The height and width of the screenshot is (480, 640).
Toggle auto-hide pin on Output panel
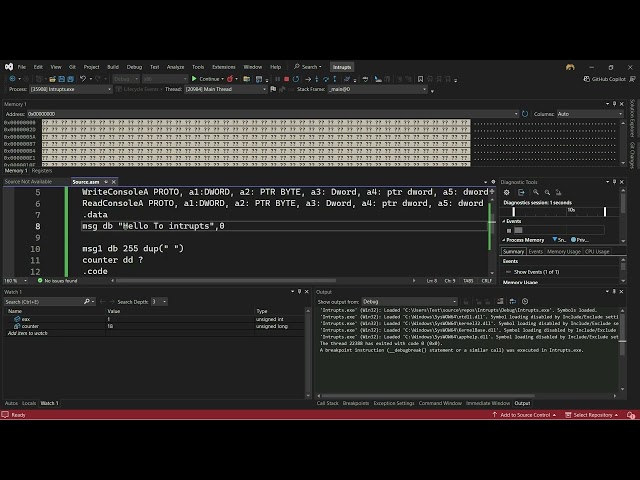(x=614, y=291)
